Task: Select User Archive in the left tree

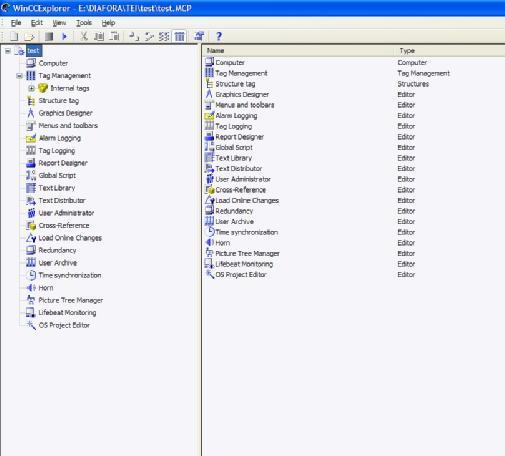Action: tap(58, 263)
